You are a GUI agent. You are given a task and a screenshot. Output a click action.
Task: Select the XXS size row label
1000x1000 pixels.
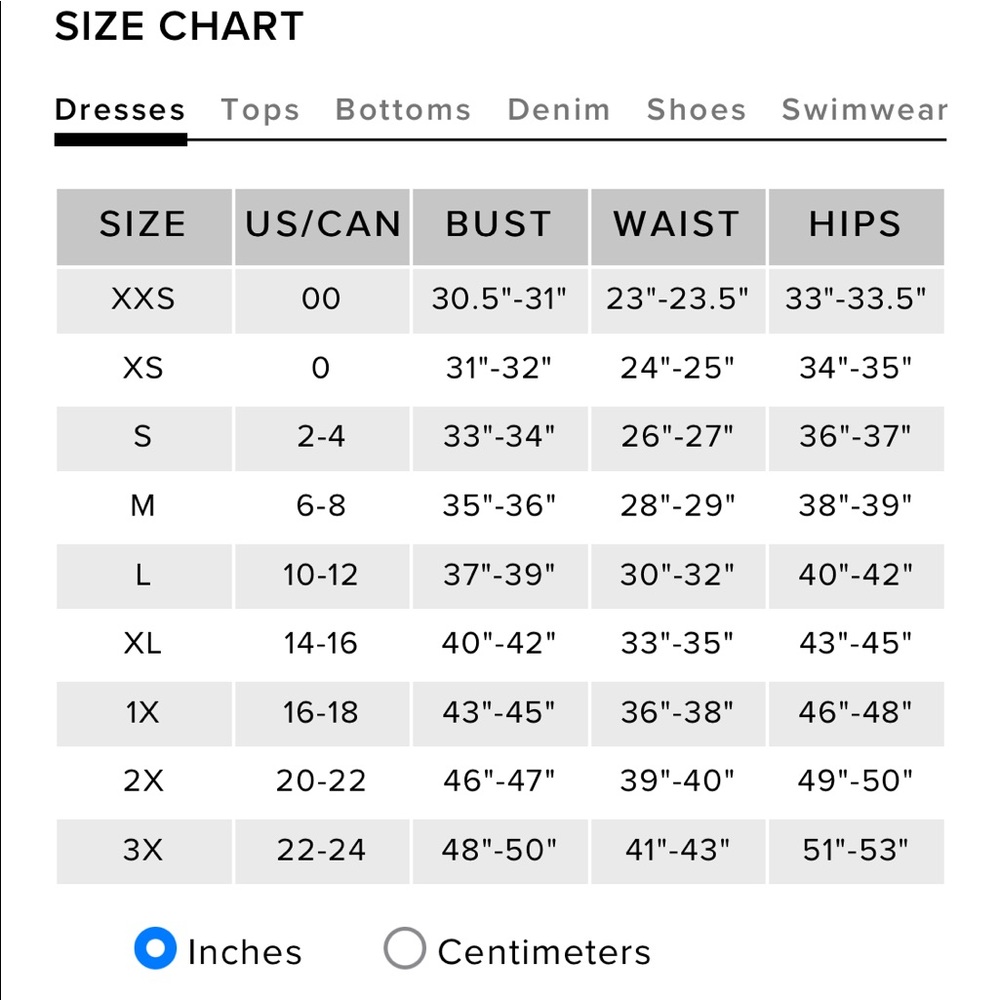tap(143, 298)
